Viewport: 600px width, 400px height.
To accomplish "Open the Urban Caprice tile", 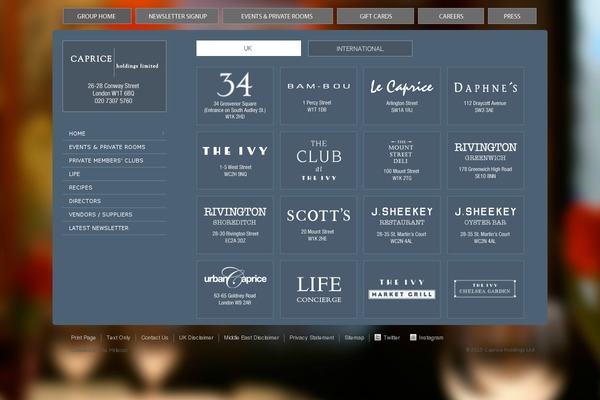I will [x=235, y=289].
